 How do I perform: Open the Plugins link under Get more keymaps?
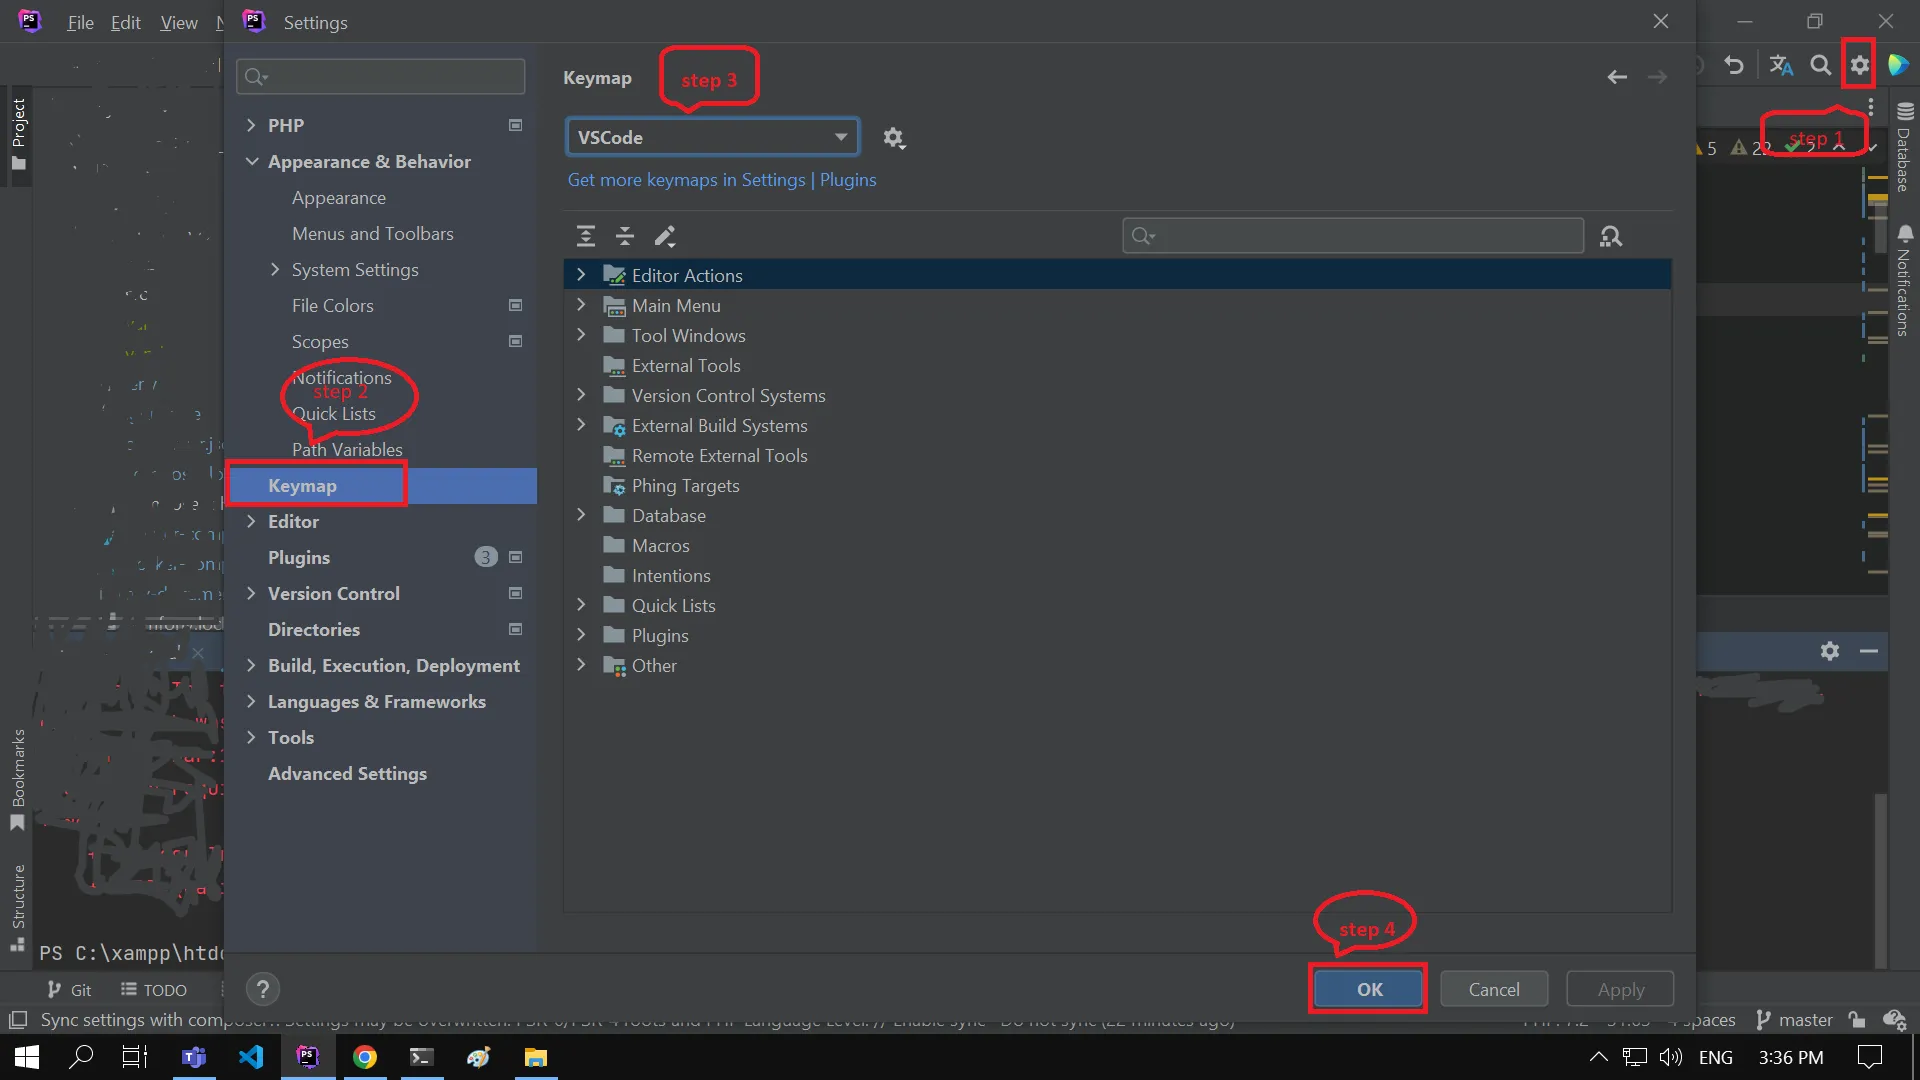[x=848, y=180]
